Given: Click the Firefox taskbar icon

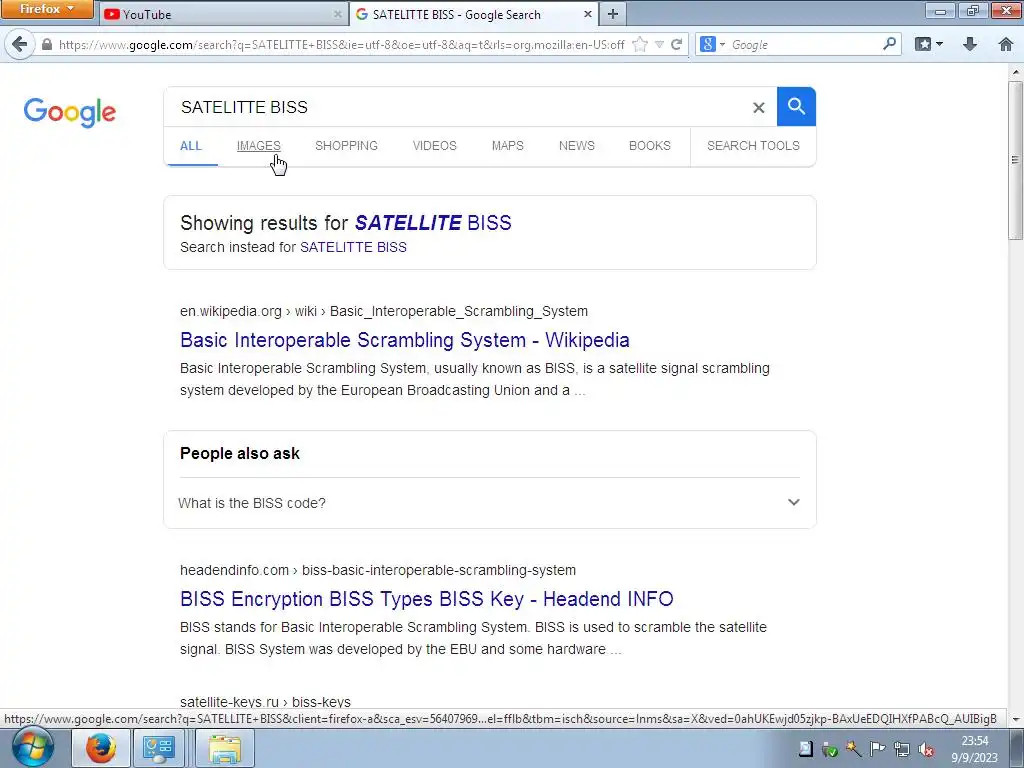Looking at the screenshot, I should click(x=100, y=748).
